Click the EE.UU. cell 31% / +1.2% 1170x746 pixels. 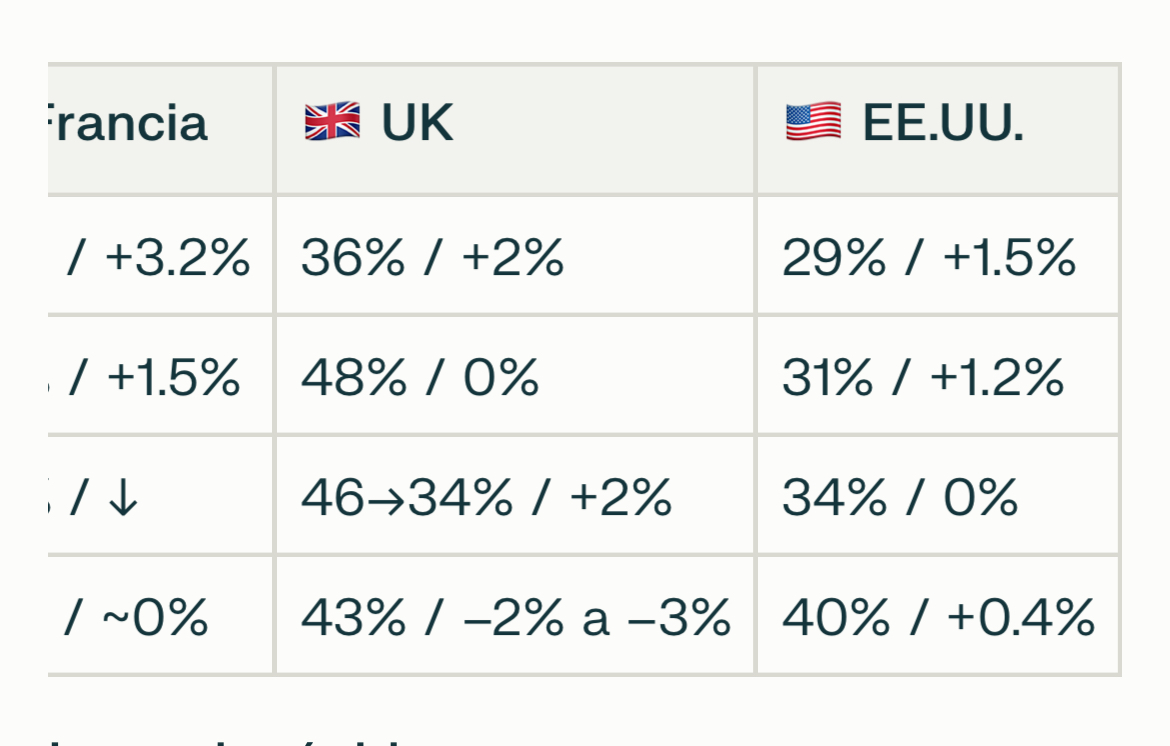[922, 377]
